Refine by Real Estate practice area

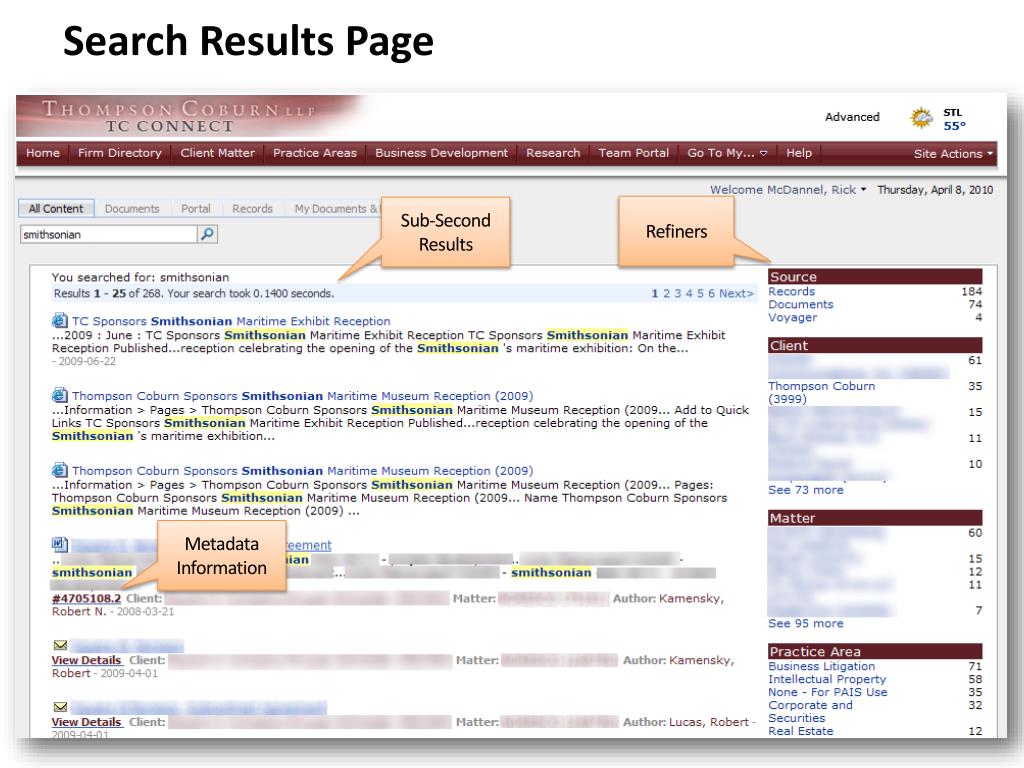coord(801,731)
